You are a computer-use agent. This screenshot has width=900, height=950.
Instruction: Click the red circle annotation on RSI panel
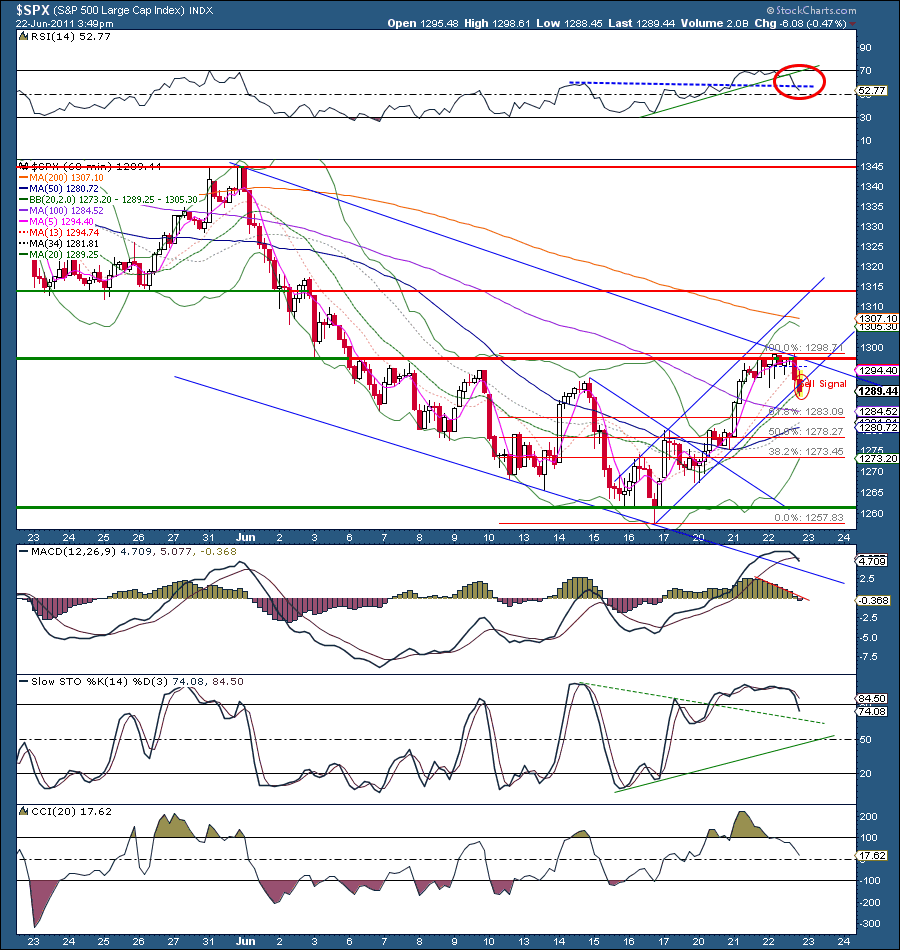[799, 80]
